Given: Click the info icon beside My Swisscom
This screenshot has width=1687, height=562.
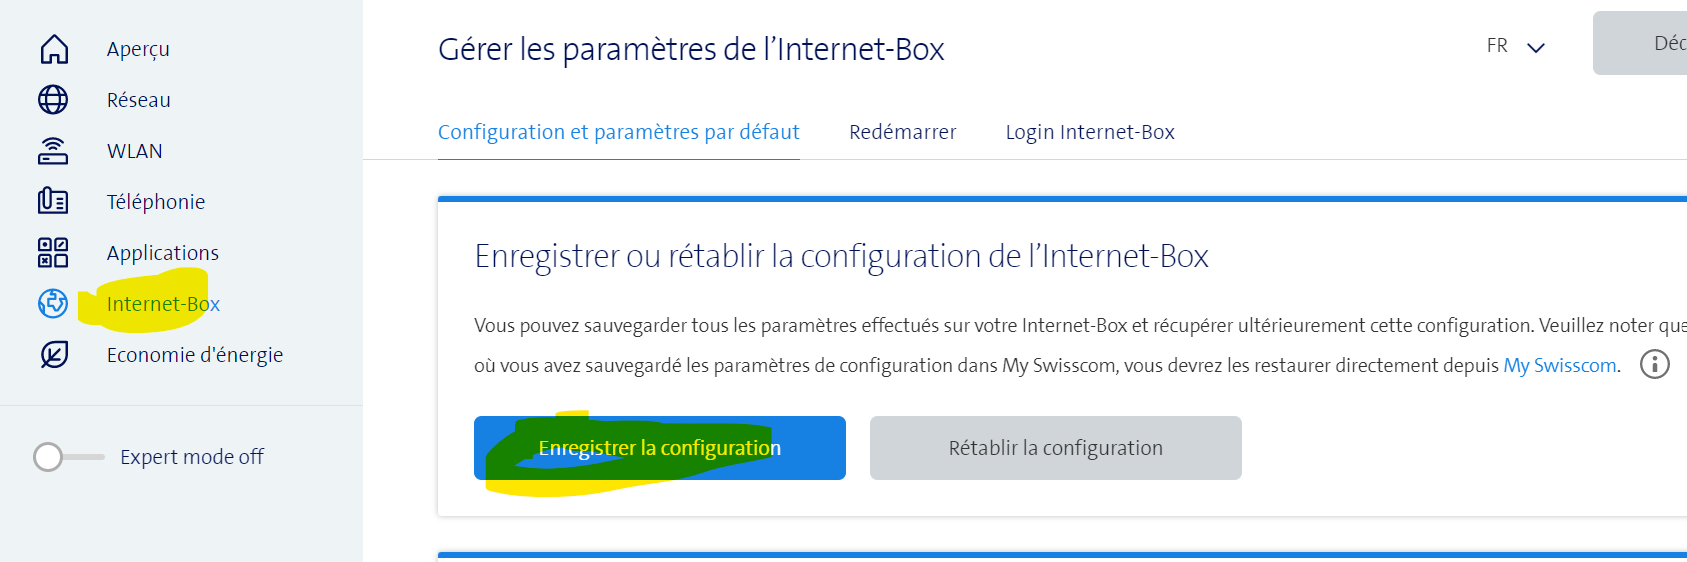Looking at the screenshot, I should (1655, 365).
